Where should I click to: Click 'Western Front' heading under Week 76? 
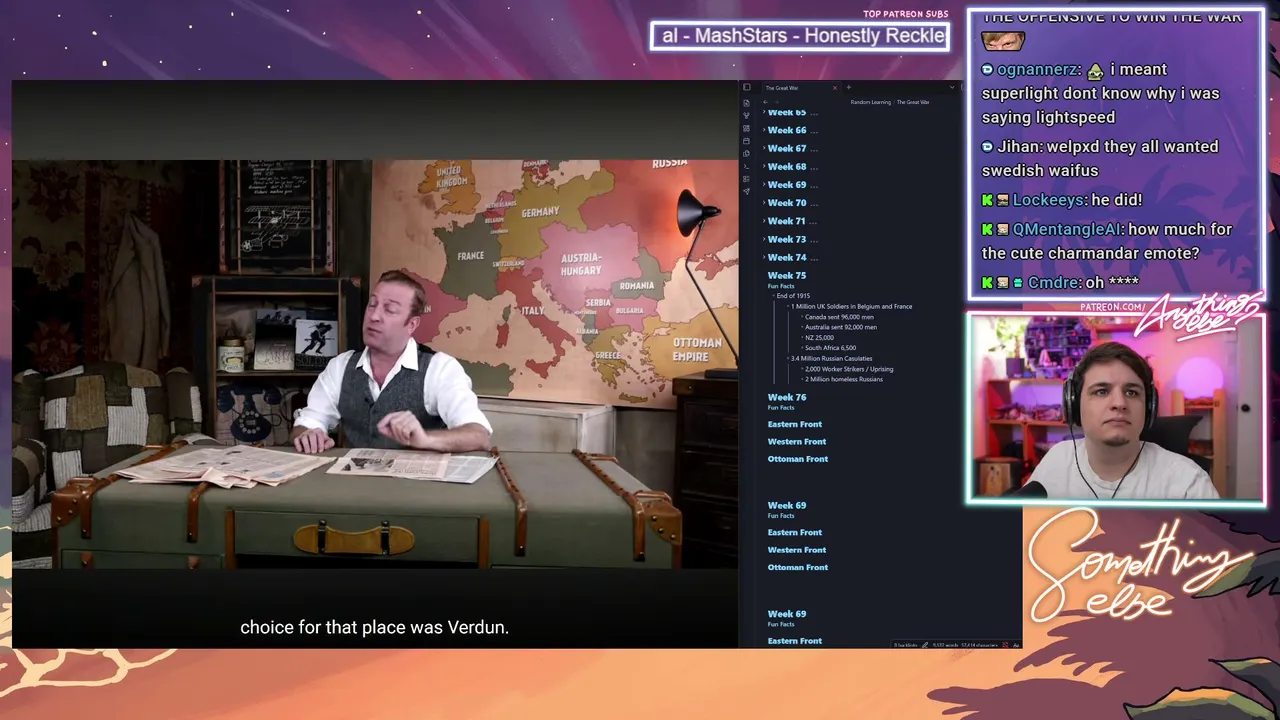[x=797, y=441]
